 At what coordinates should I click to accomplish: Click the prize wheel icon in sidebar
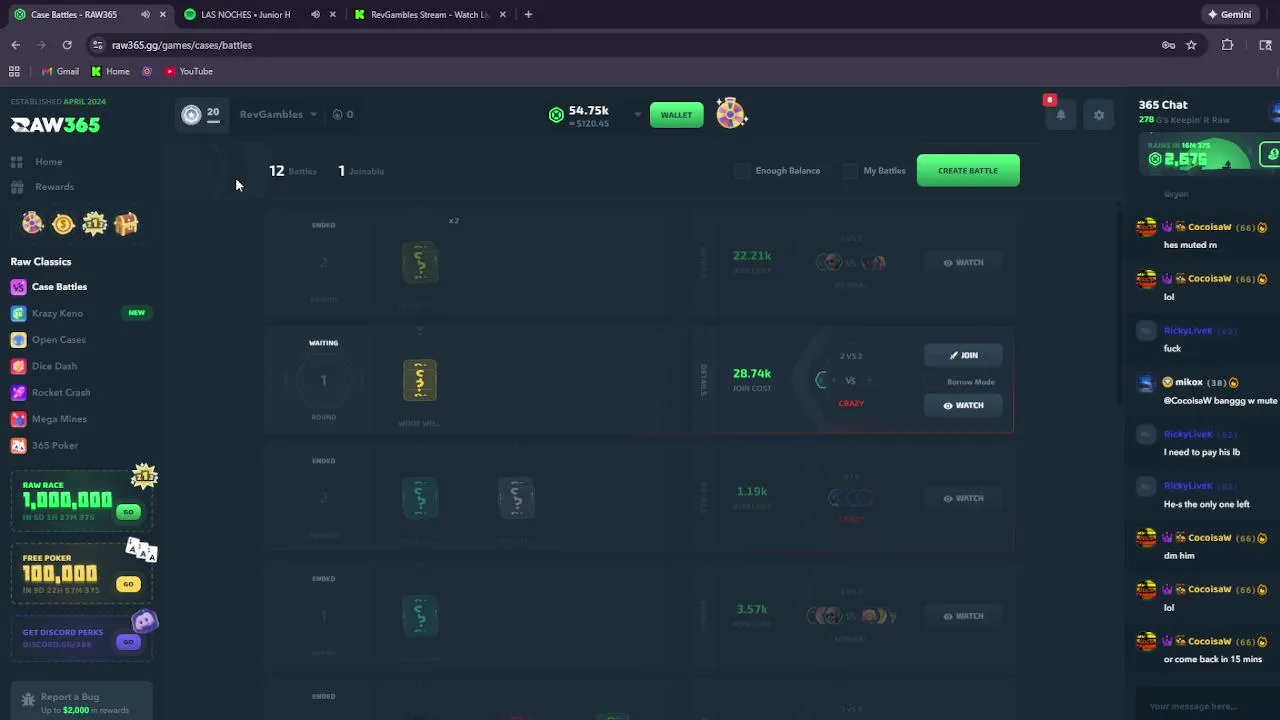(x=33, y=223)
